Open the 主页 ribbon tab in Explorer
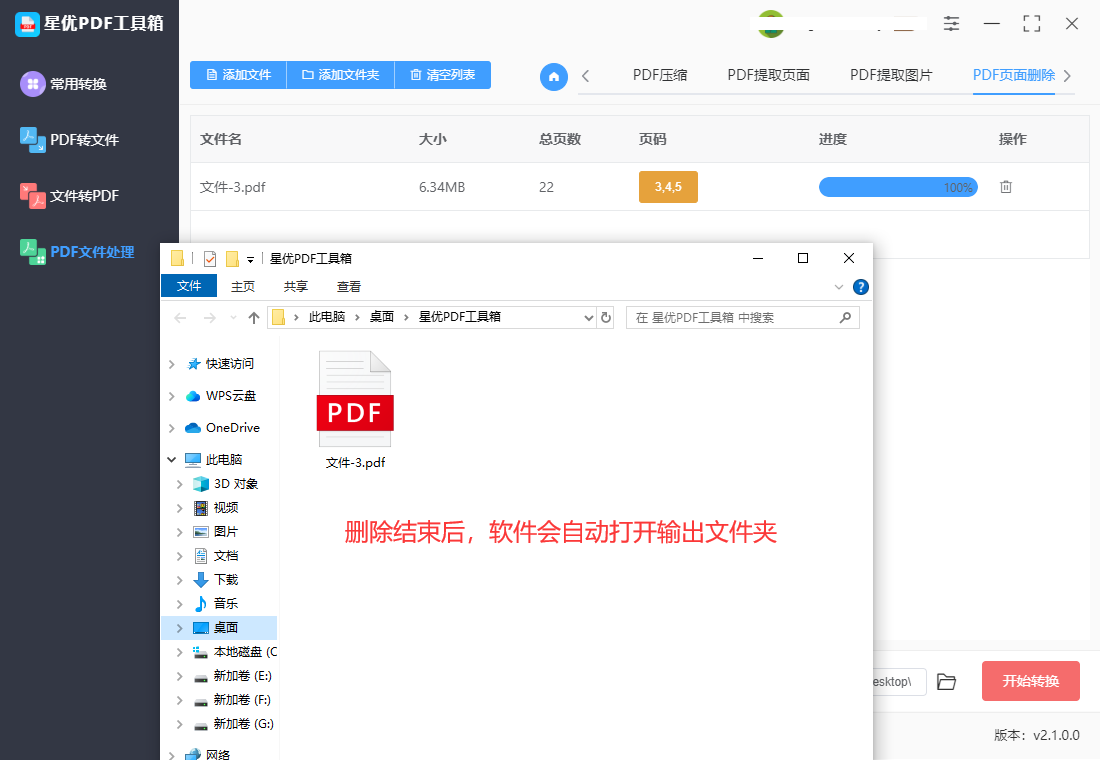 [243, 286]
